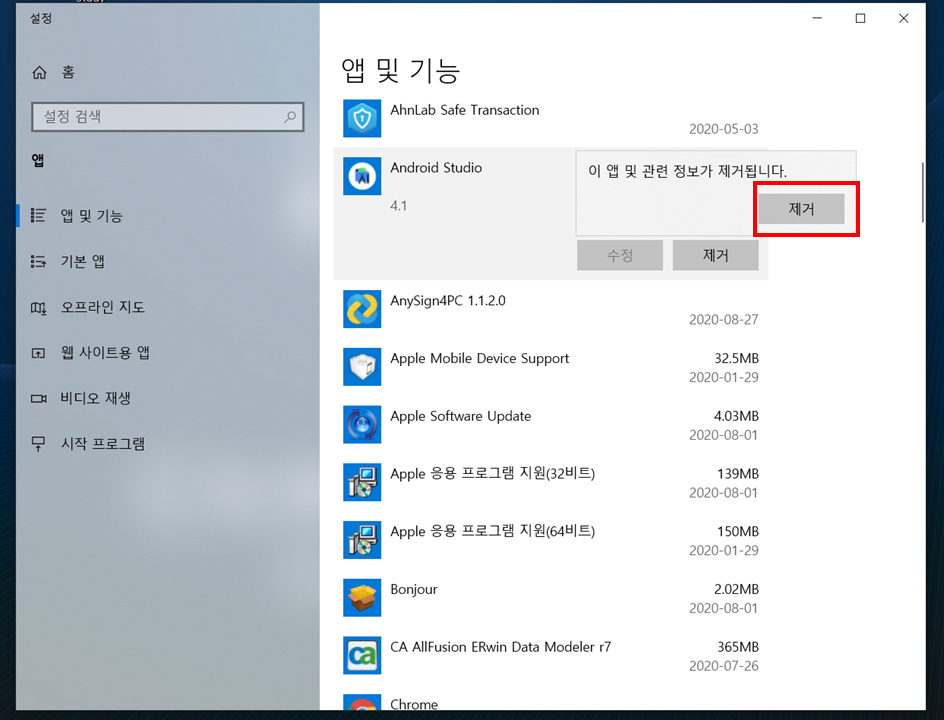Select the Apple Software Update name

[x=461, y=417]
